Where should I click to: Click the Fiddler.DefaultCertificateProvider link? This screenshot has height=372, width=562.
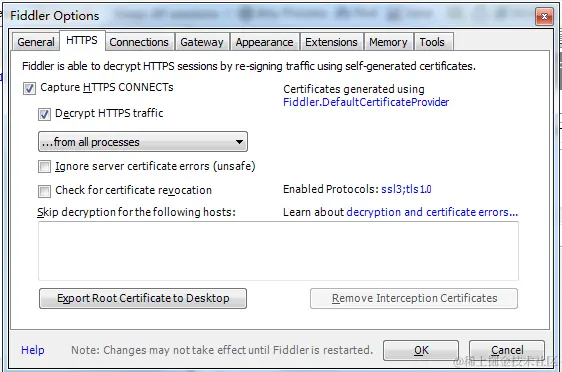pyautogui.click(x=366, y=102)
